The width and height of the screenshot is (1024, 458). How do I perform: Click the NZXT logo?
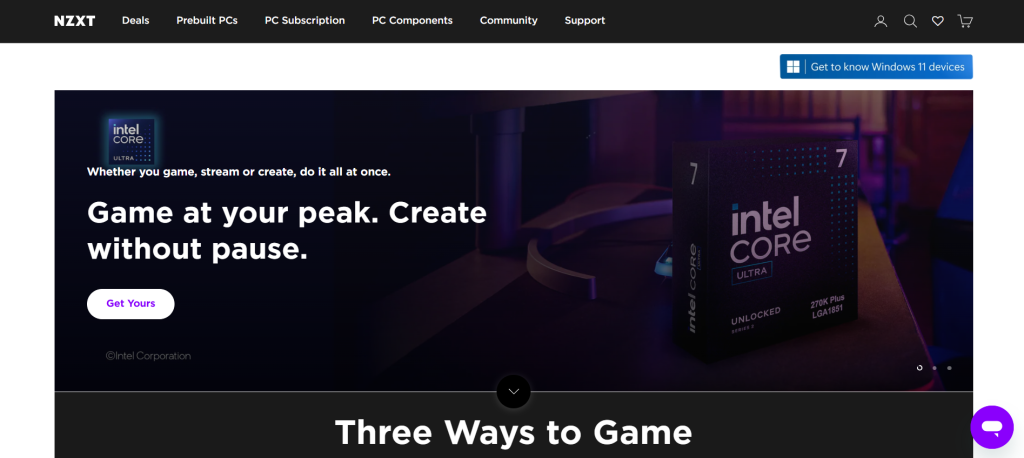74,21
